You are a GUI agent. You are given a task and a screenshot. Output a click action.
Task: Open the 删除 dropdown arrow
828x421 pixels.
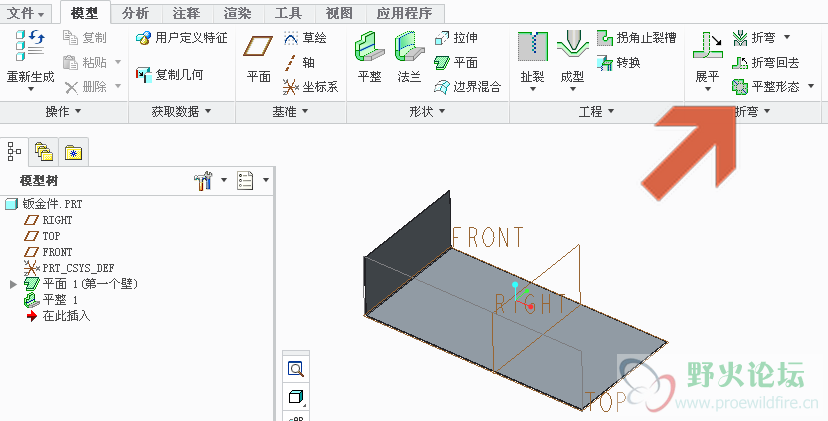point(118,86)
